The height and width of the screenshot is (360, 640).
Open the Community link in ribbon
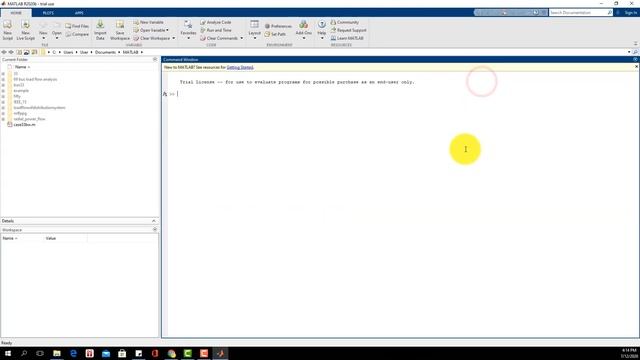345,22
